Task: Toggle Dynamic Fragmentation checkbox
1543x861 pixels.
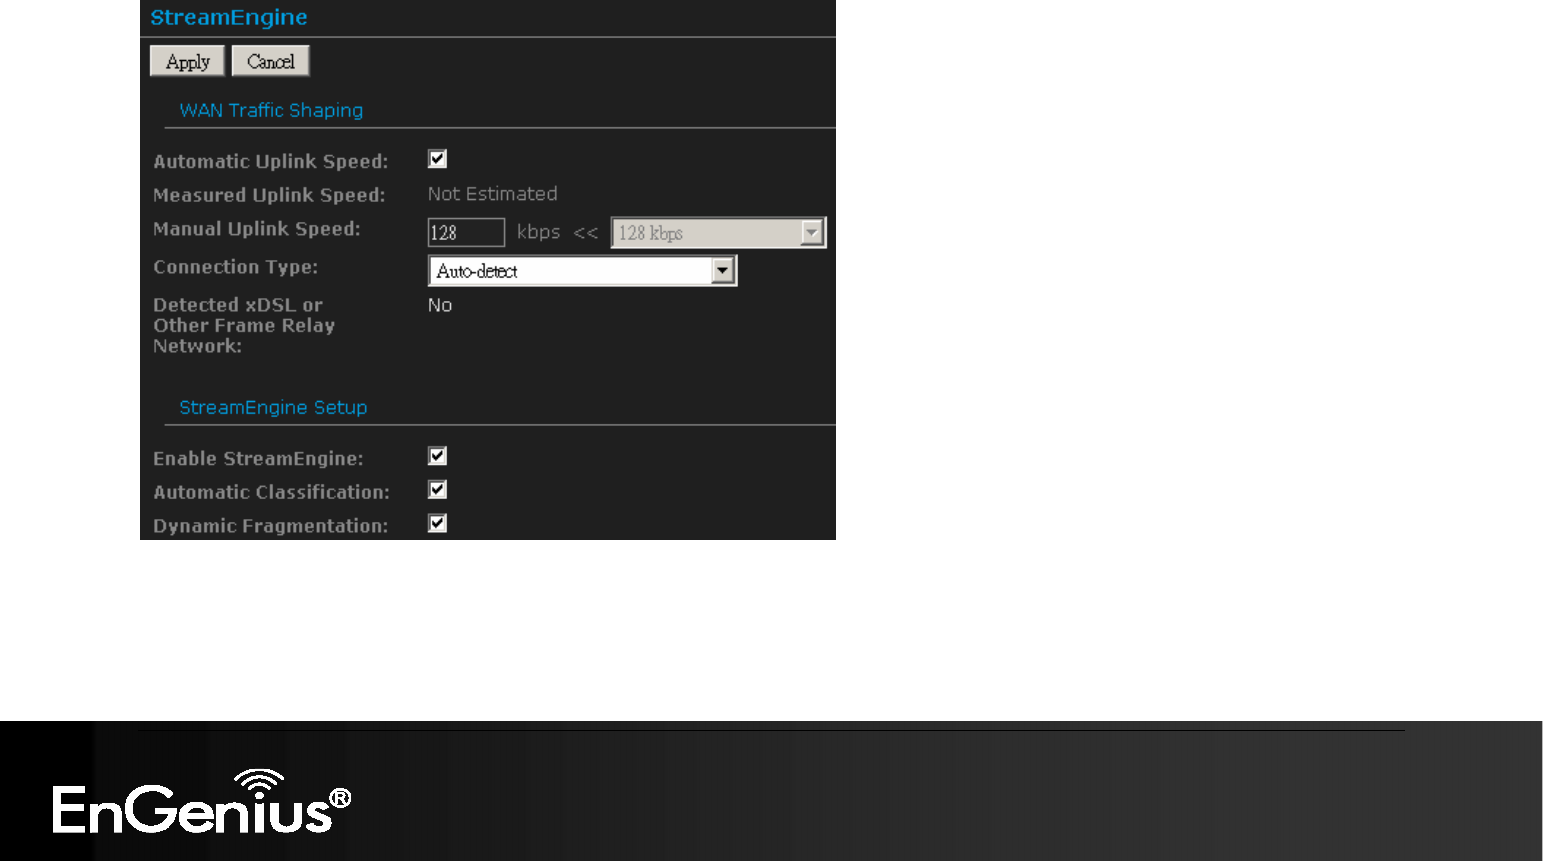Action: coord(437,524)
